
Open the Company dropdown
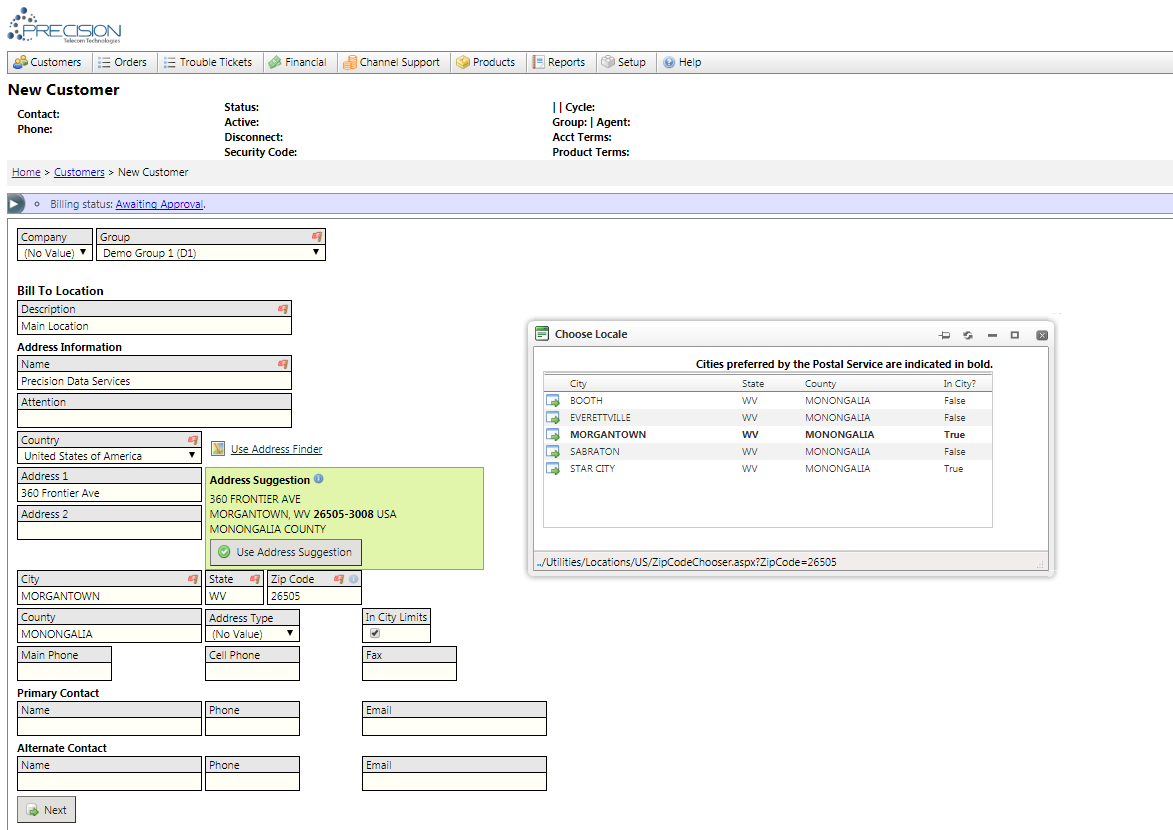[x=55, y=253]
